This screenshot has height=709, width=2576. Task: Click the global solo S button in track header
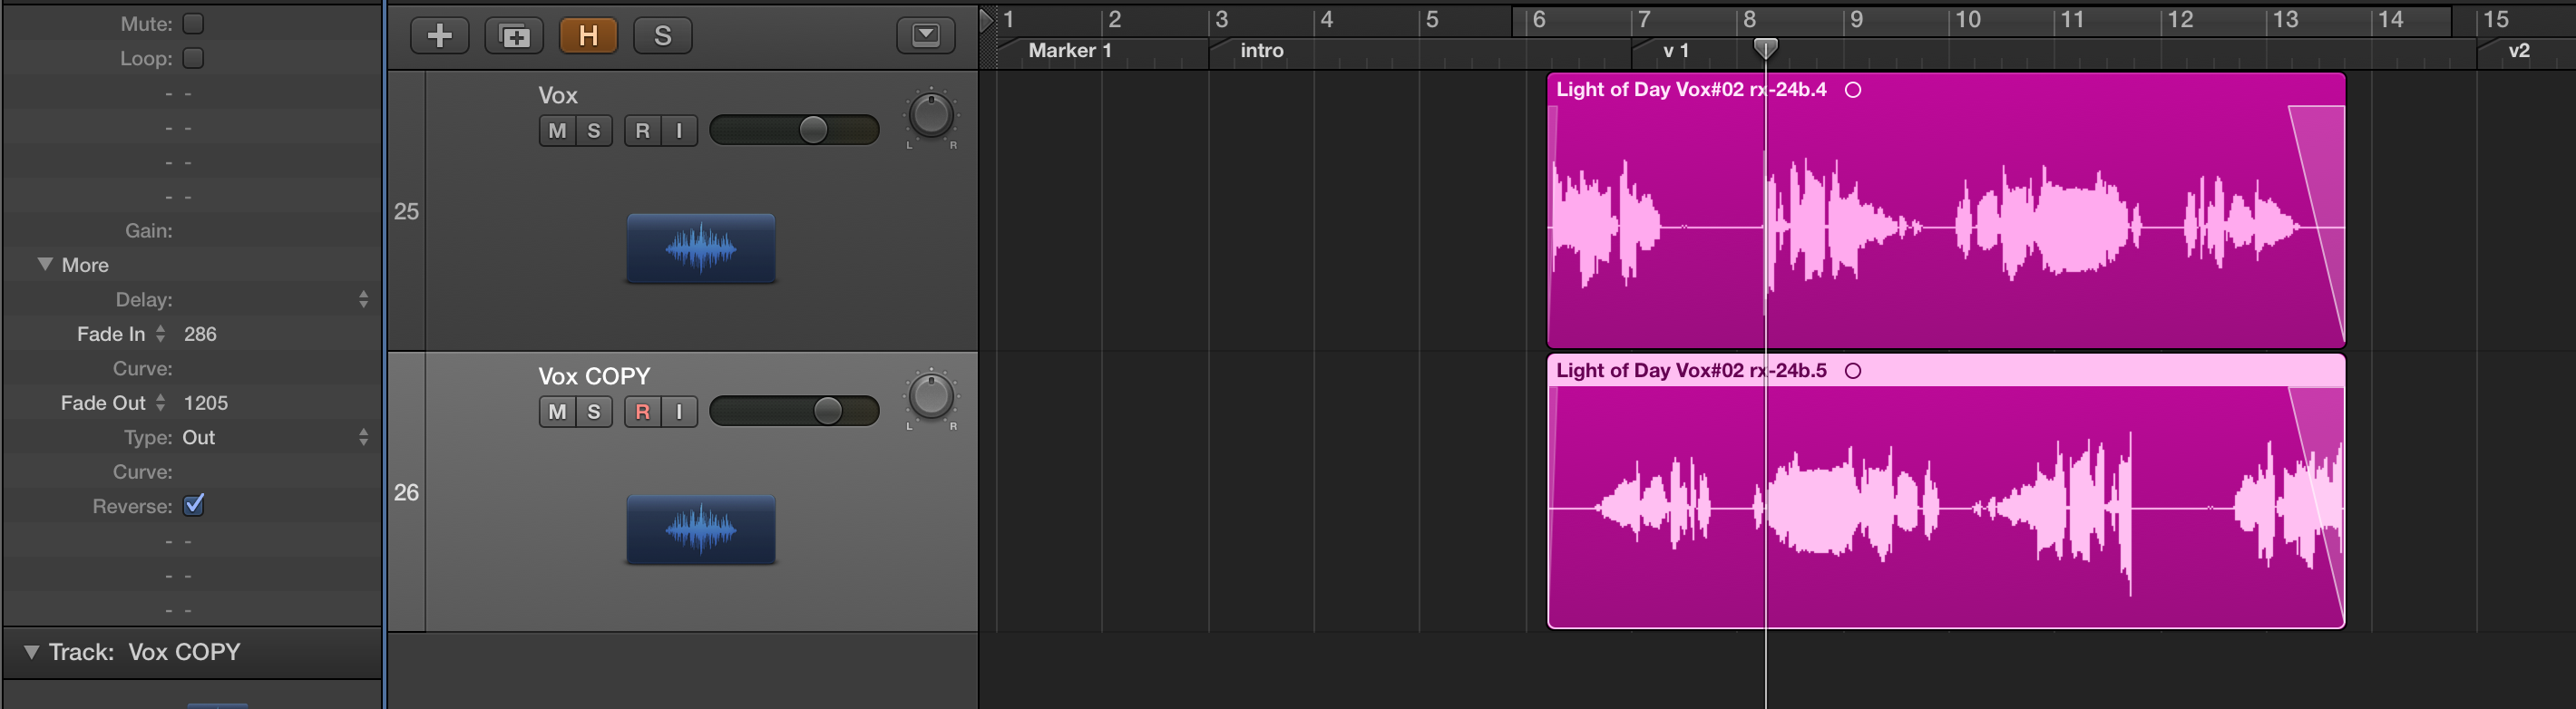click(x=662, y=36)
